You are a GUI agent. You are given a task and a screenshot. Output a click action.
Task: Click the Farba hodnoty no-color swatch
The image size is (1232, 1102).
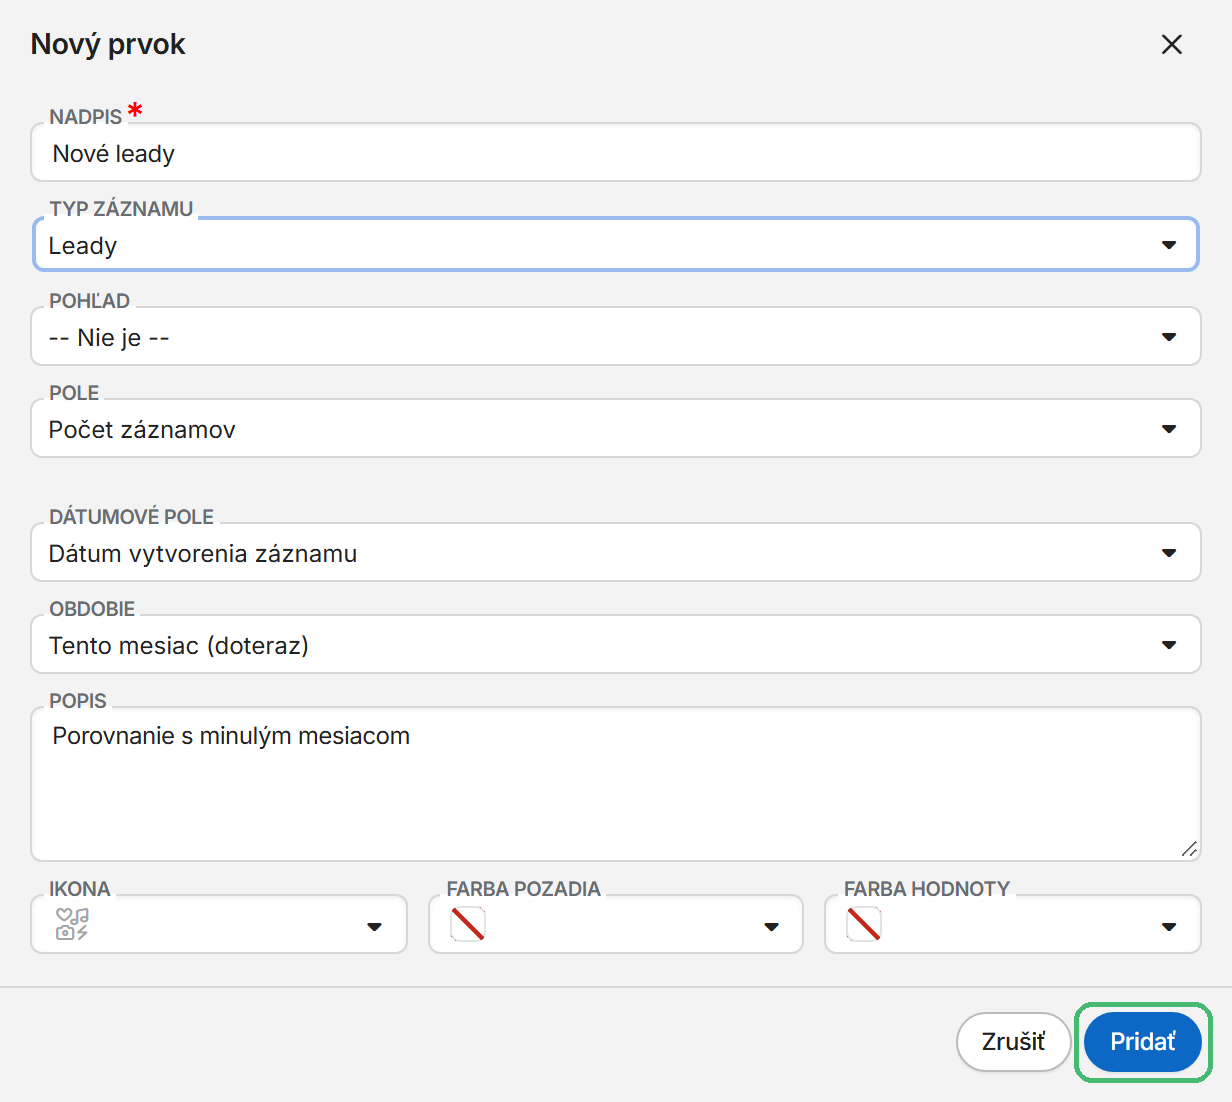click(864, 924)
